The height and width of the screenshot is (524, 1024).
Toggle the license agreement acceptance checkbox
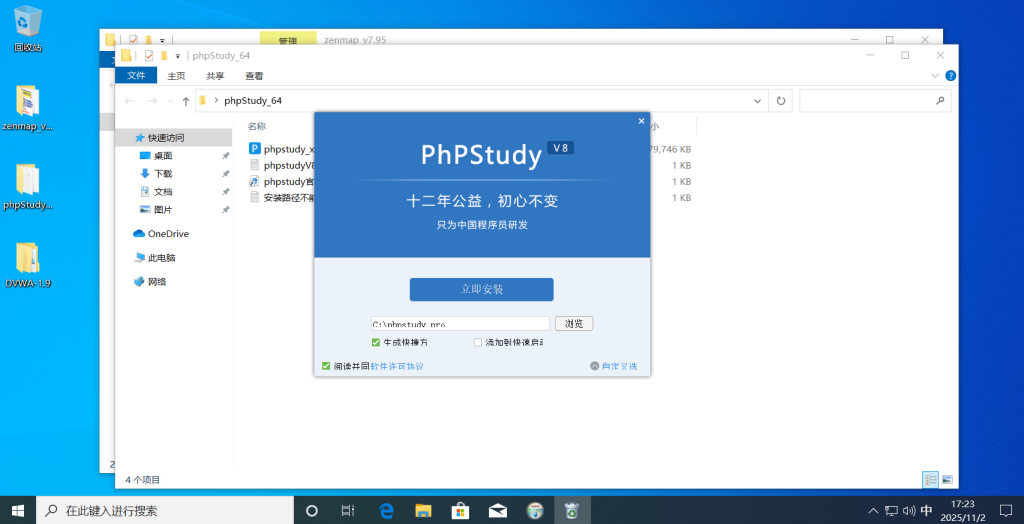pos(326,366)
